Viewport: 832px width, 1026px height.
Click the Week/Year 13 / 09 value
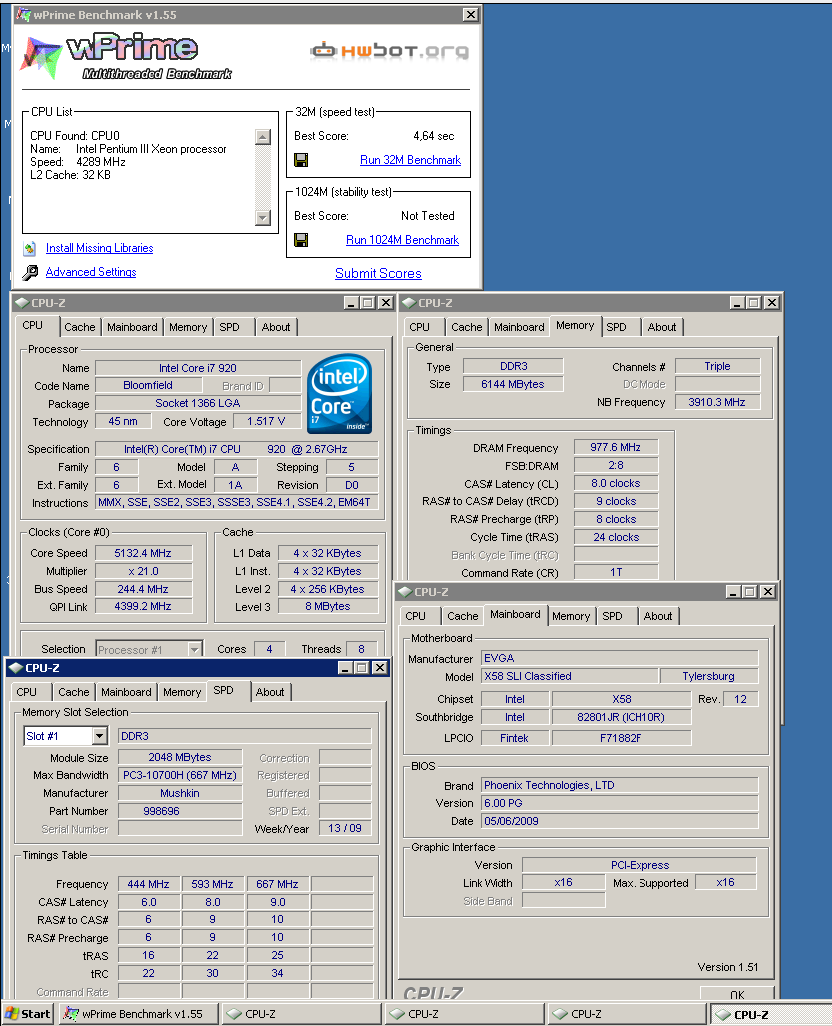click(x=345, y=828)
